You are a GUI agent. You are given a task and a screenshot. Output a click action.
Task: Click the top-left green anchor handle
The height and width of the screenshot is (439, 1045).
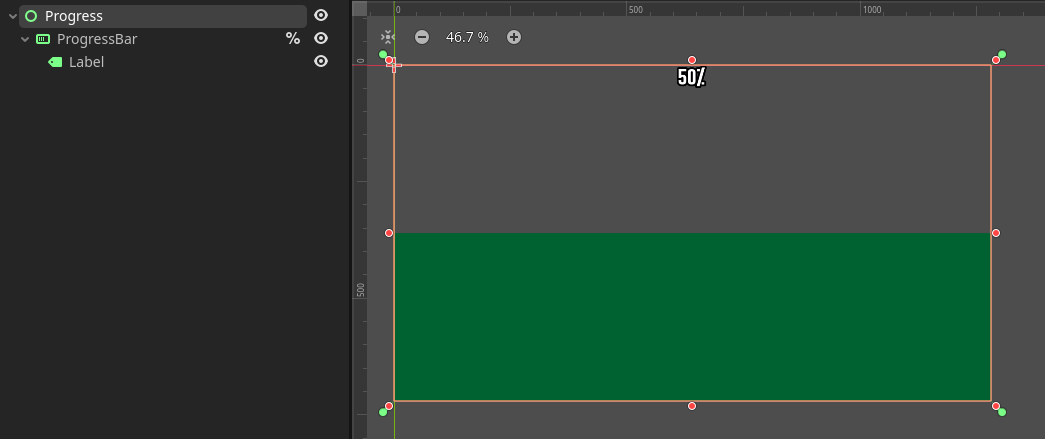pos(383,55)
